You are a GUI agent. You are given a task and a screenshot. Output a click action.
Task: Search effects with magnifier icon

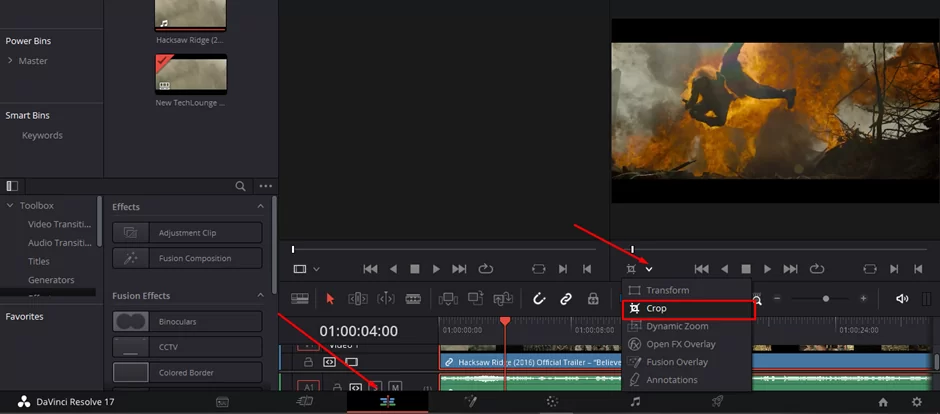[240, 186]
